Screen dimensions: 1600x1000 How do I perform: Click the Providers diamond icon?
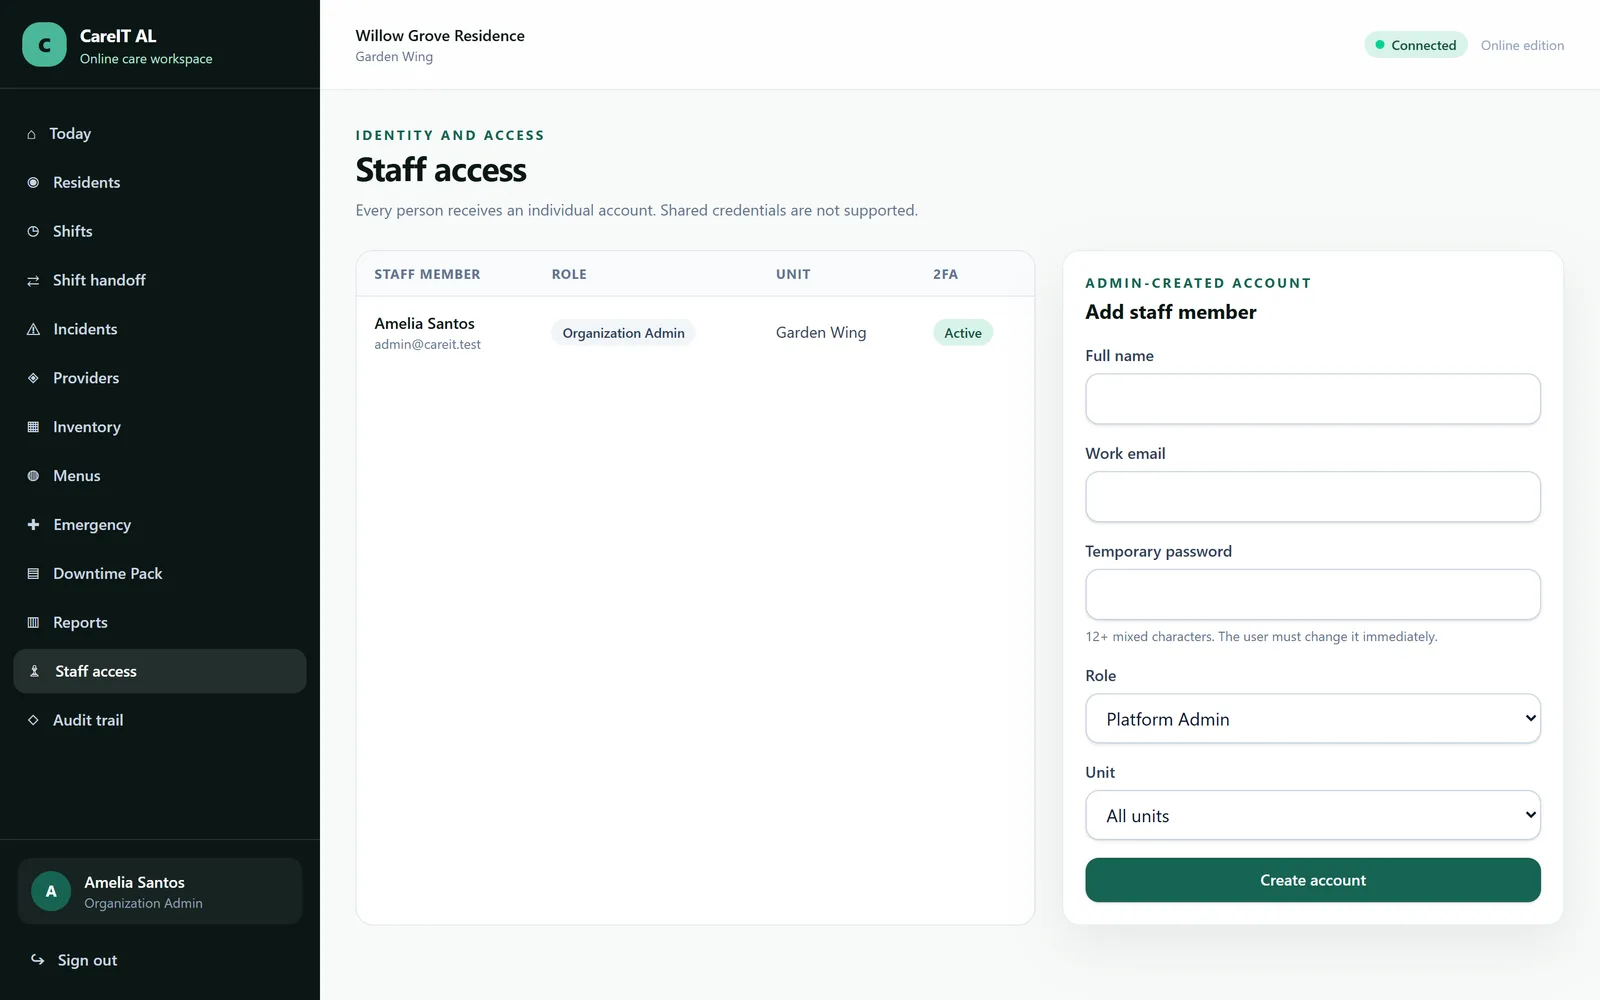[33, 378]
